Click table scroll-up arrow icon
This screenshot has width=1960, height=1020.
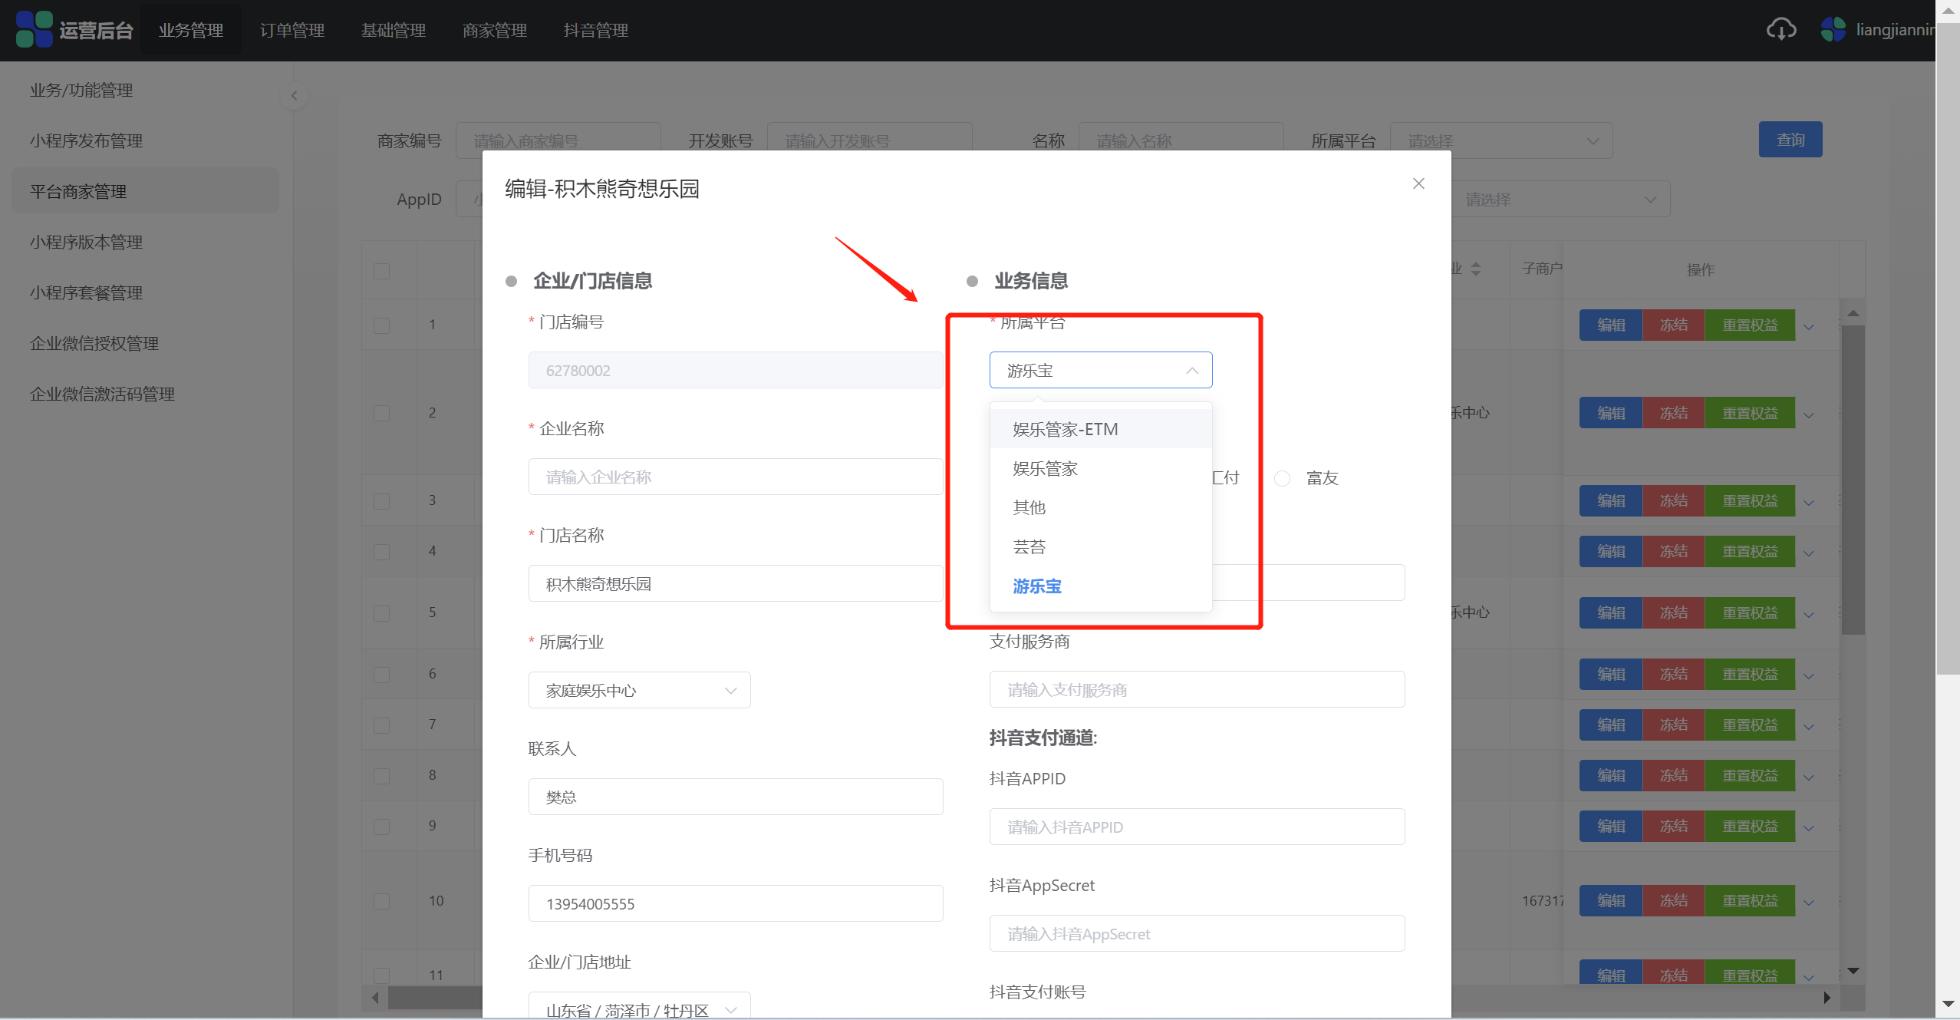[x=1853, y=313]
